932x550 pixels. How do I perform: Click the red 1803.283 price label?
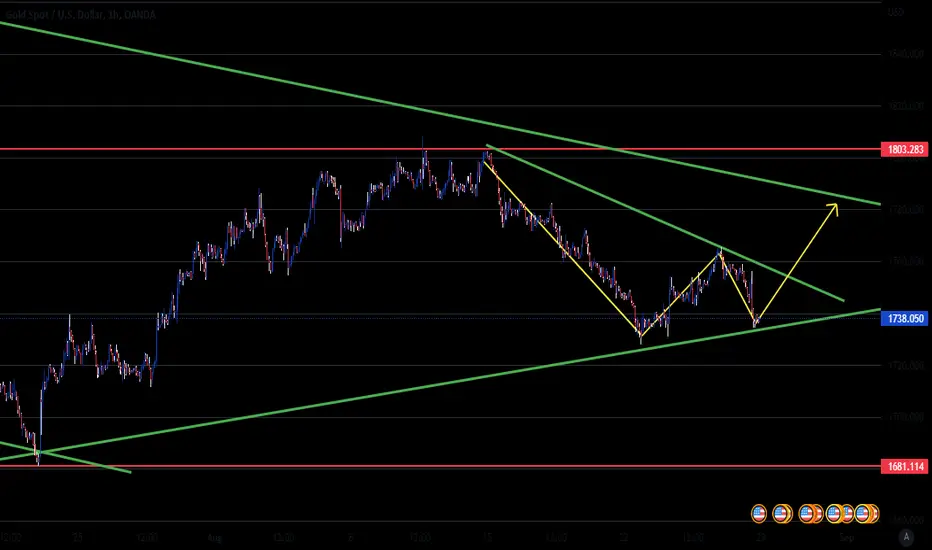click(x=905, y=149)
